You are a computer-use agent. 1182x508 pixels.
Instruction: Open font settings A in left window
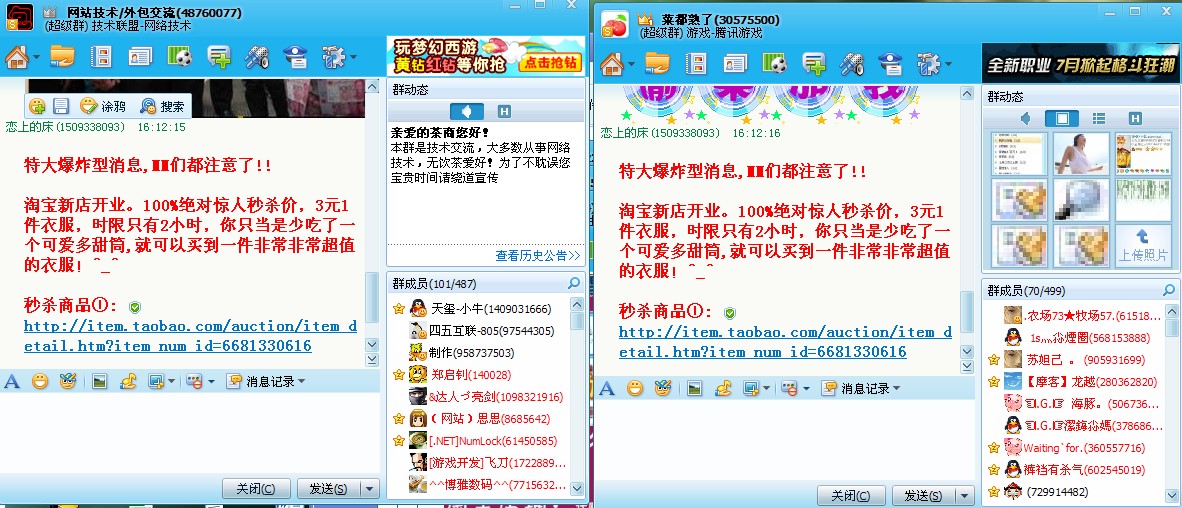pos(11,381)
